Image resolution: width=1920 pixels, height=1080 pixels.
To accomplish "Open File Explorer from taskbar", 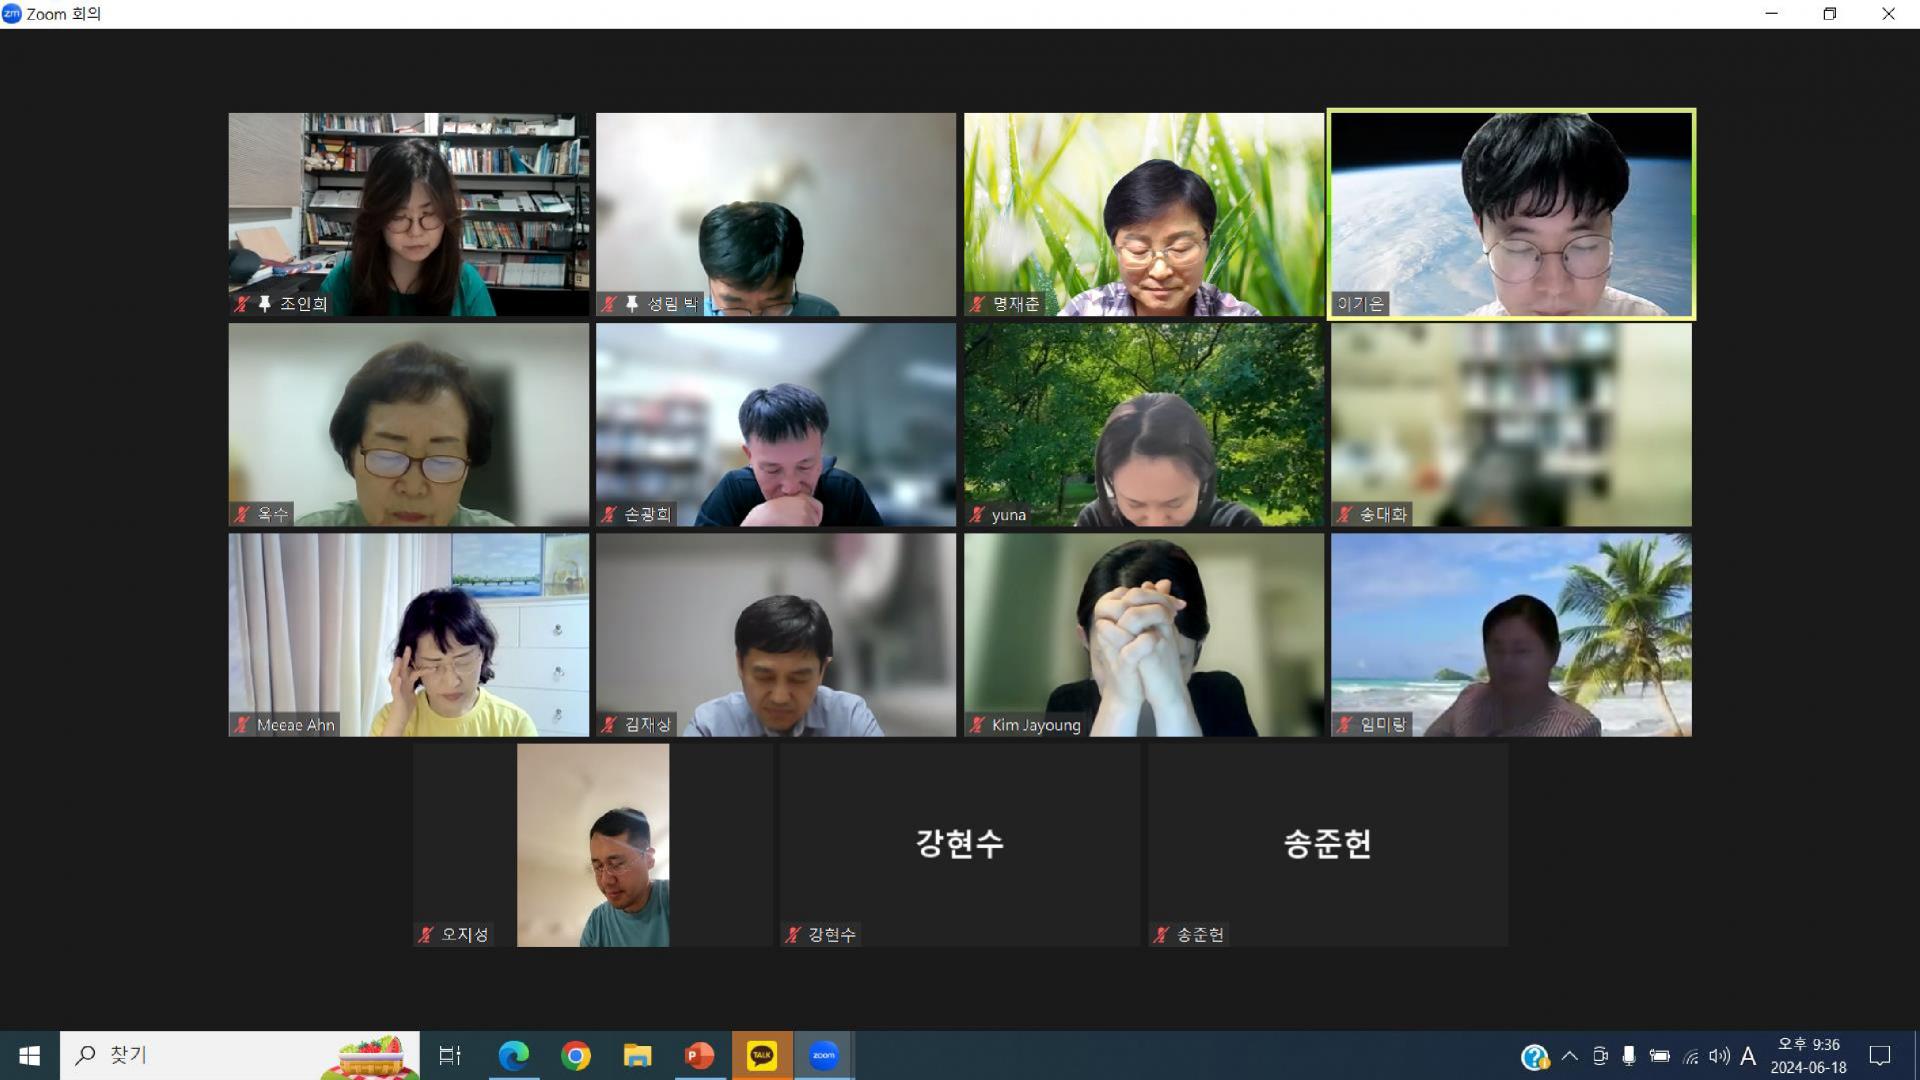I will (638, 1055).
